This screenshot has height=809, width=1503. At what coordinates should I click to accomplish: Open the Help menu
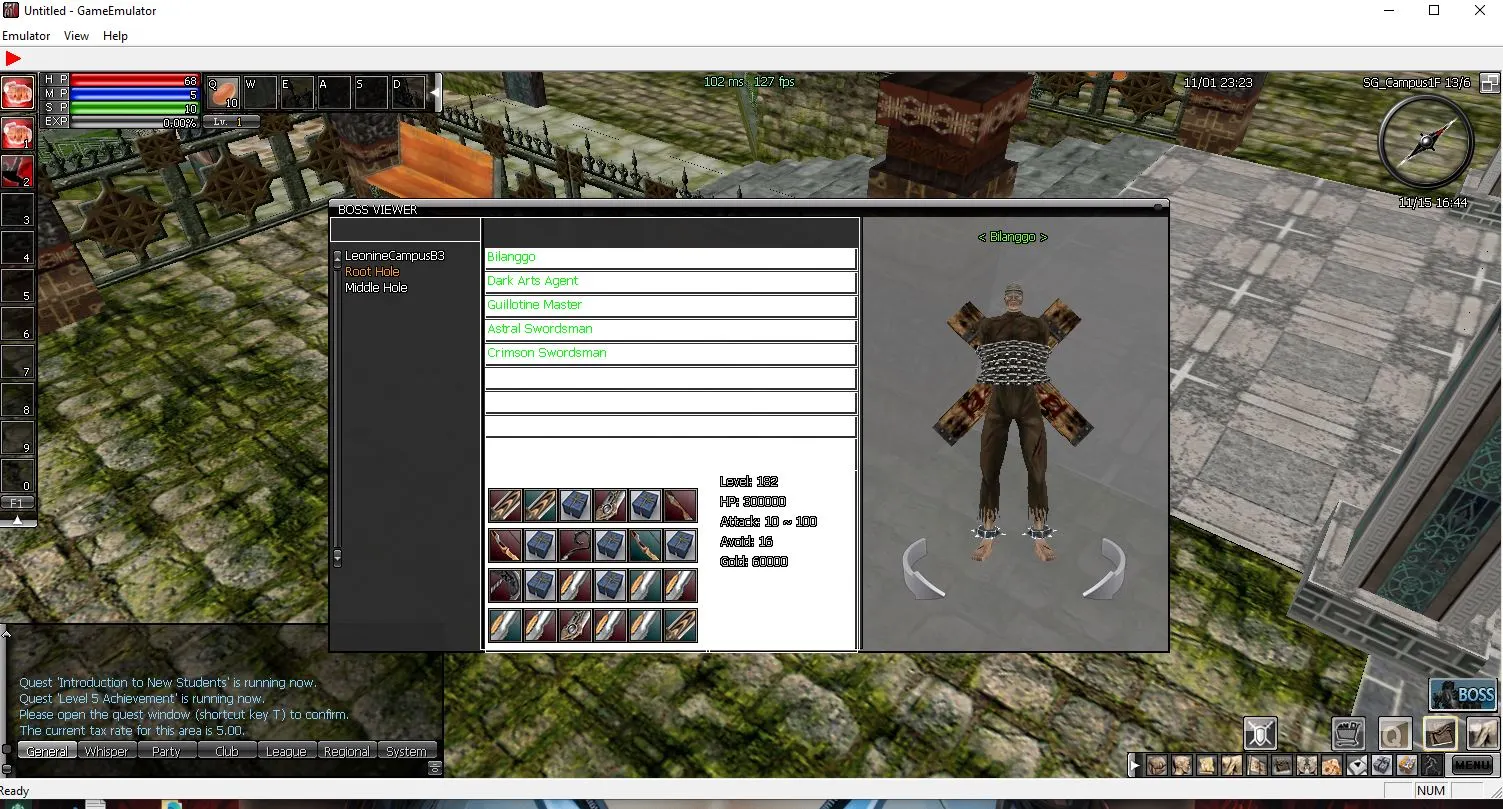[x=115, y=35]
